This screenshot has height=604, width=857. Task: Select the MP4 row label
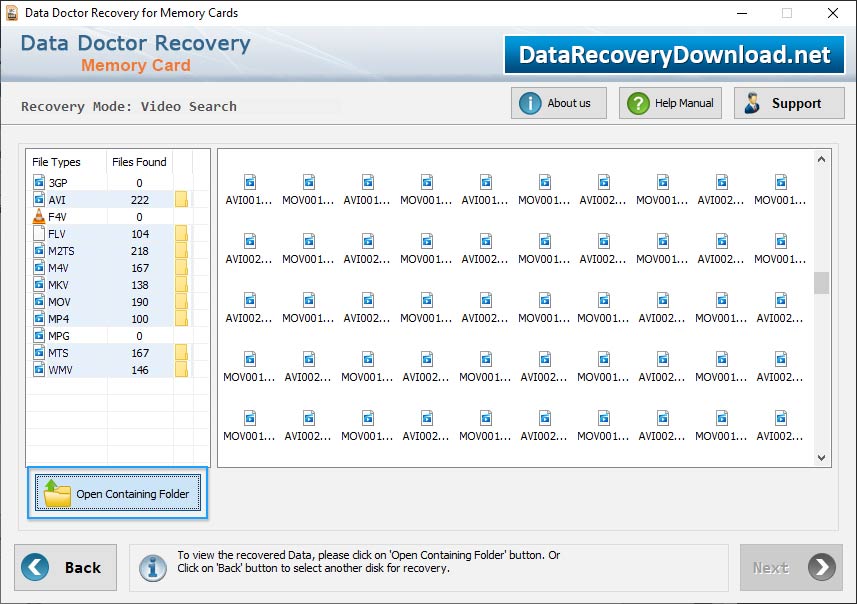coord(58,319)
